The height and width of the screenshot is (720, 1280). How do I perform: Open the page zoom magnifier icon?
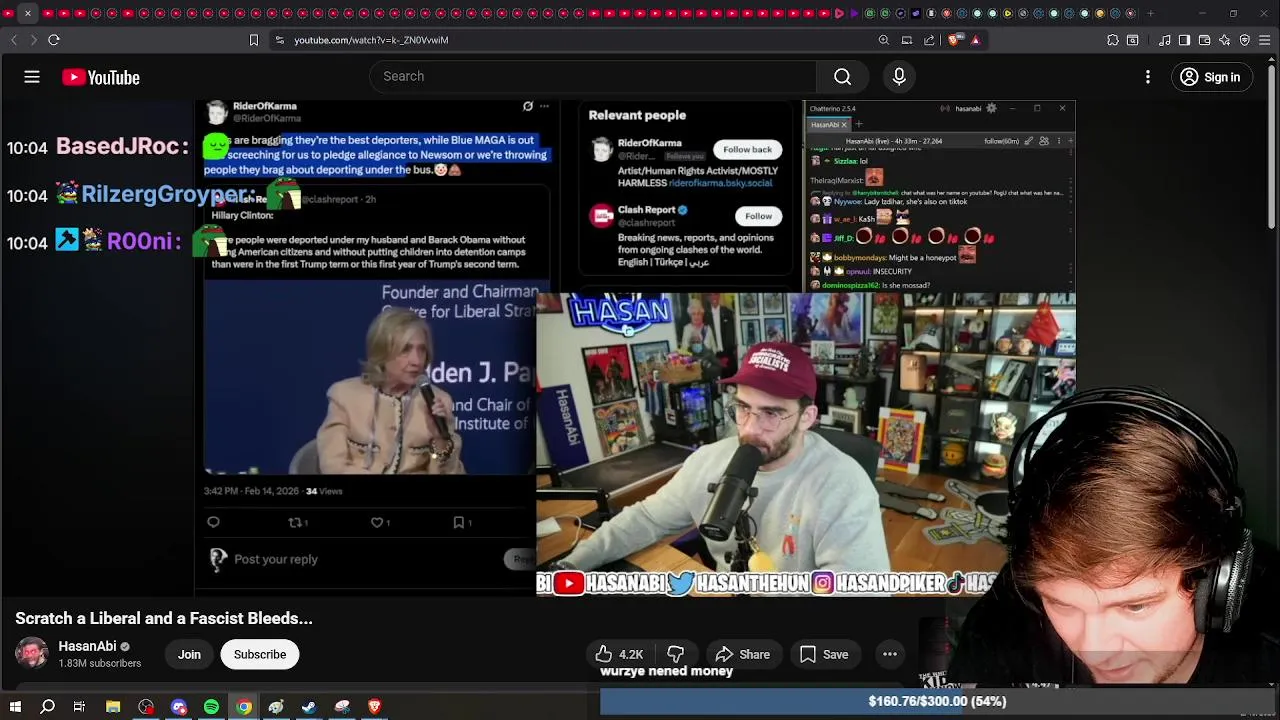pos(884,40)
